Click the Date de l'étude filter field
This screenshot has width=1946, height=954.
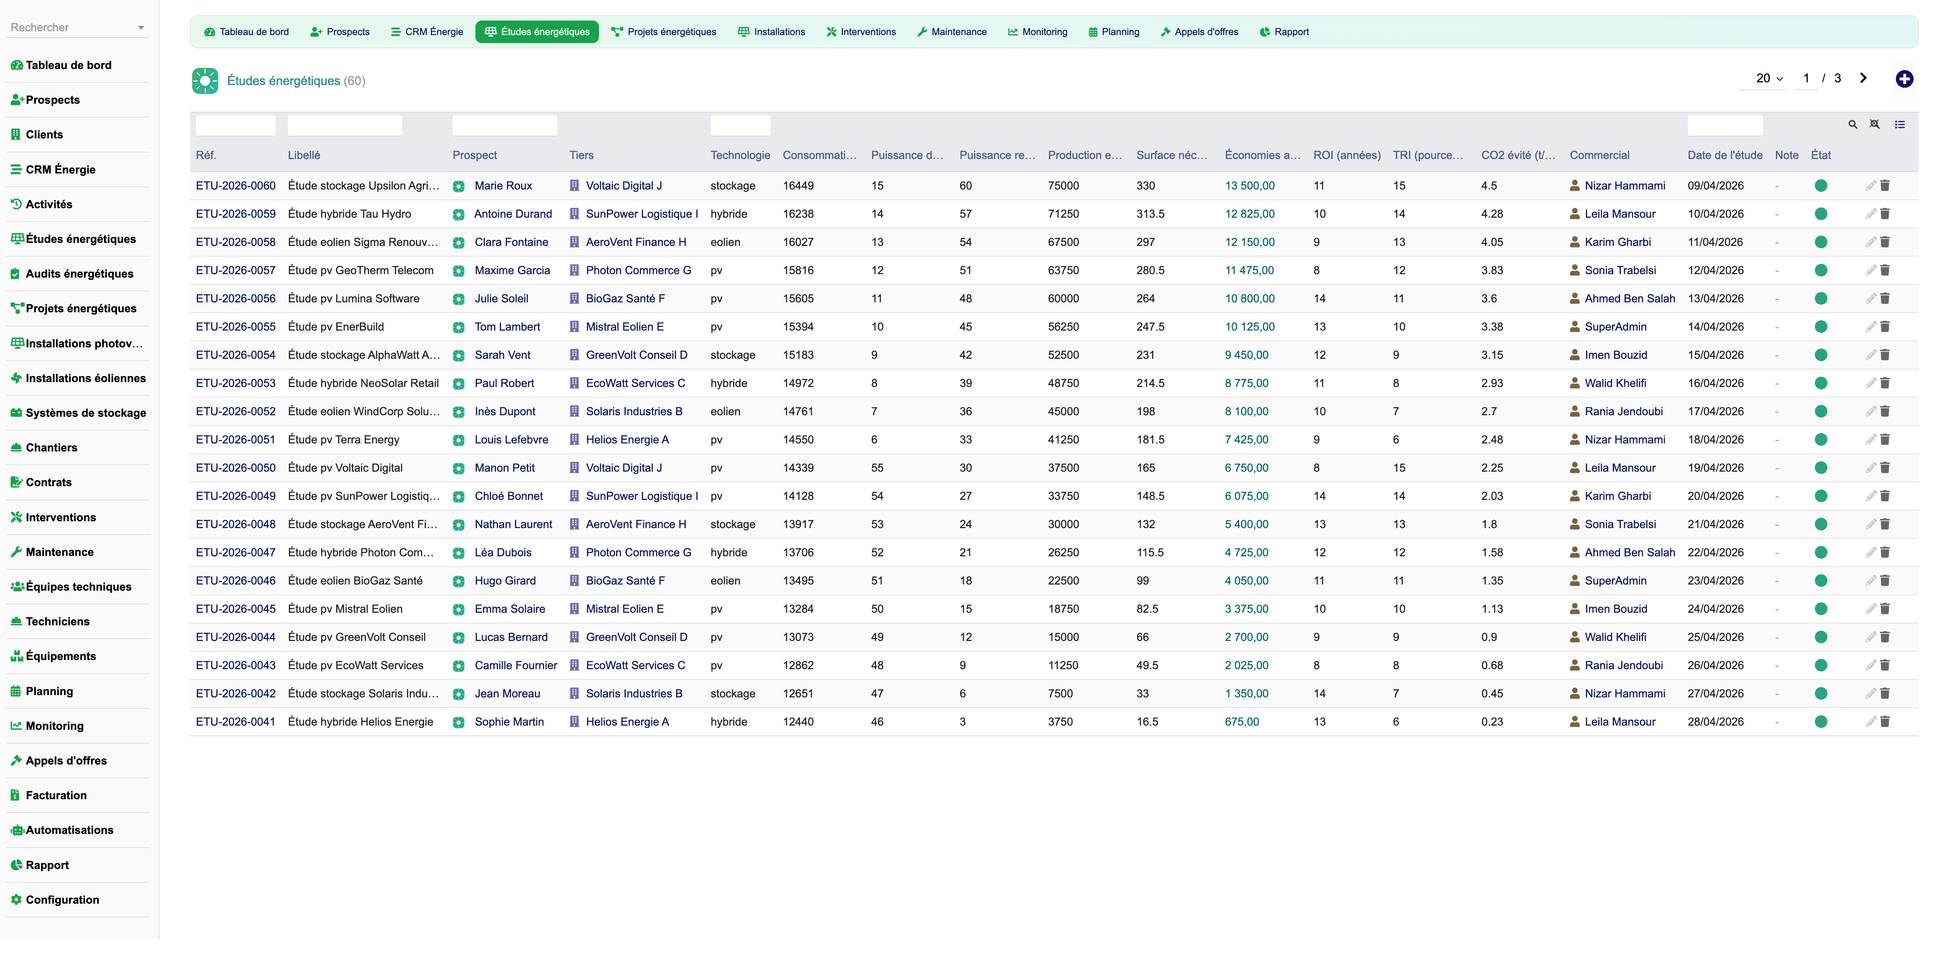(1725, 125)
